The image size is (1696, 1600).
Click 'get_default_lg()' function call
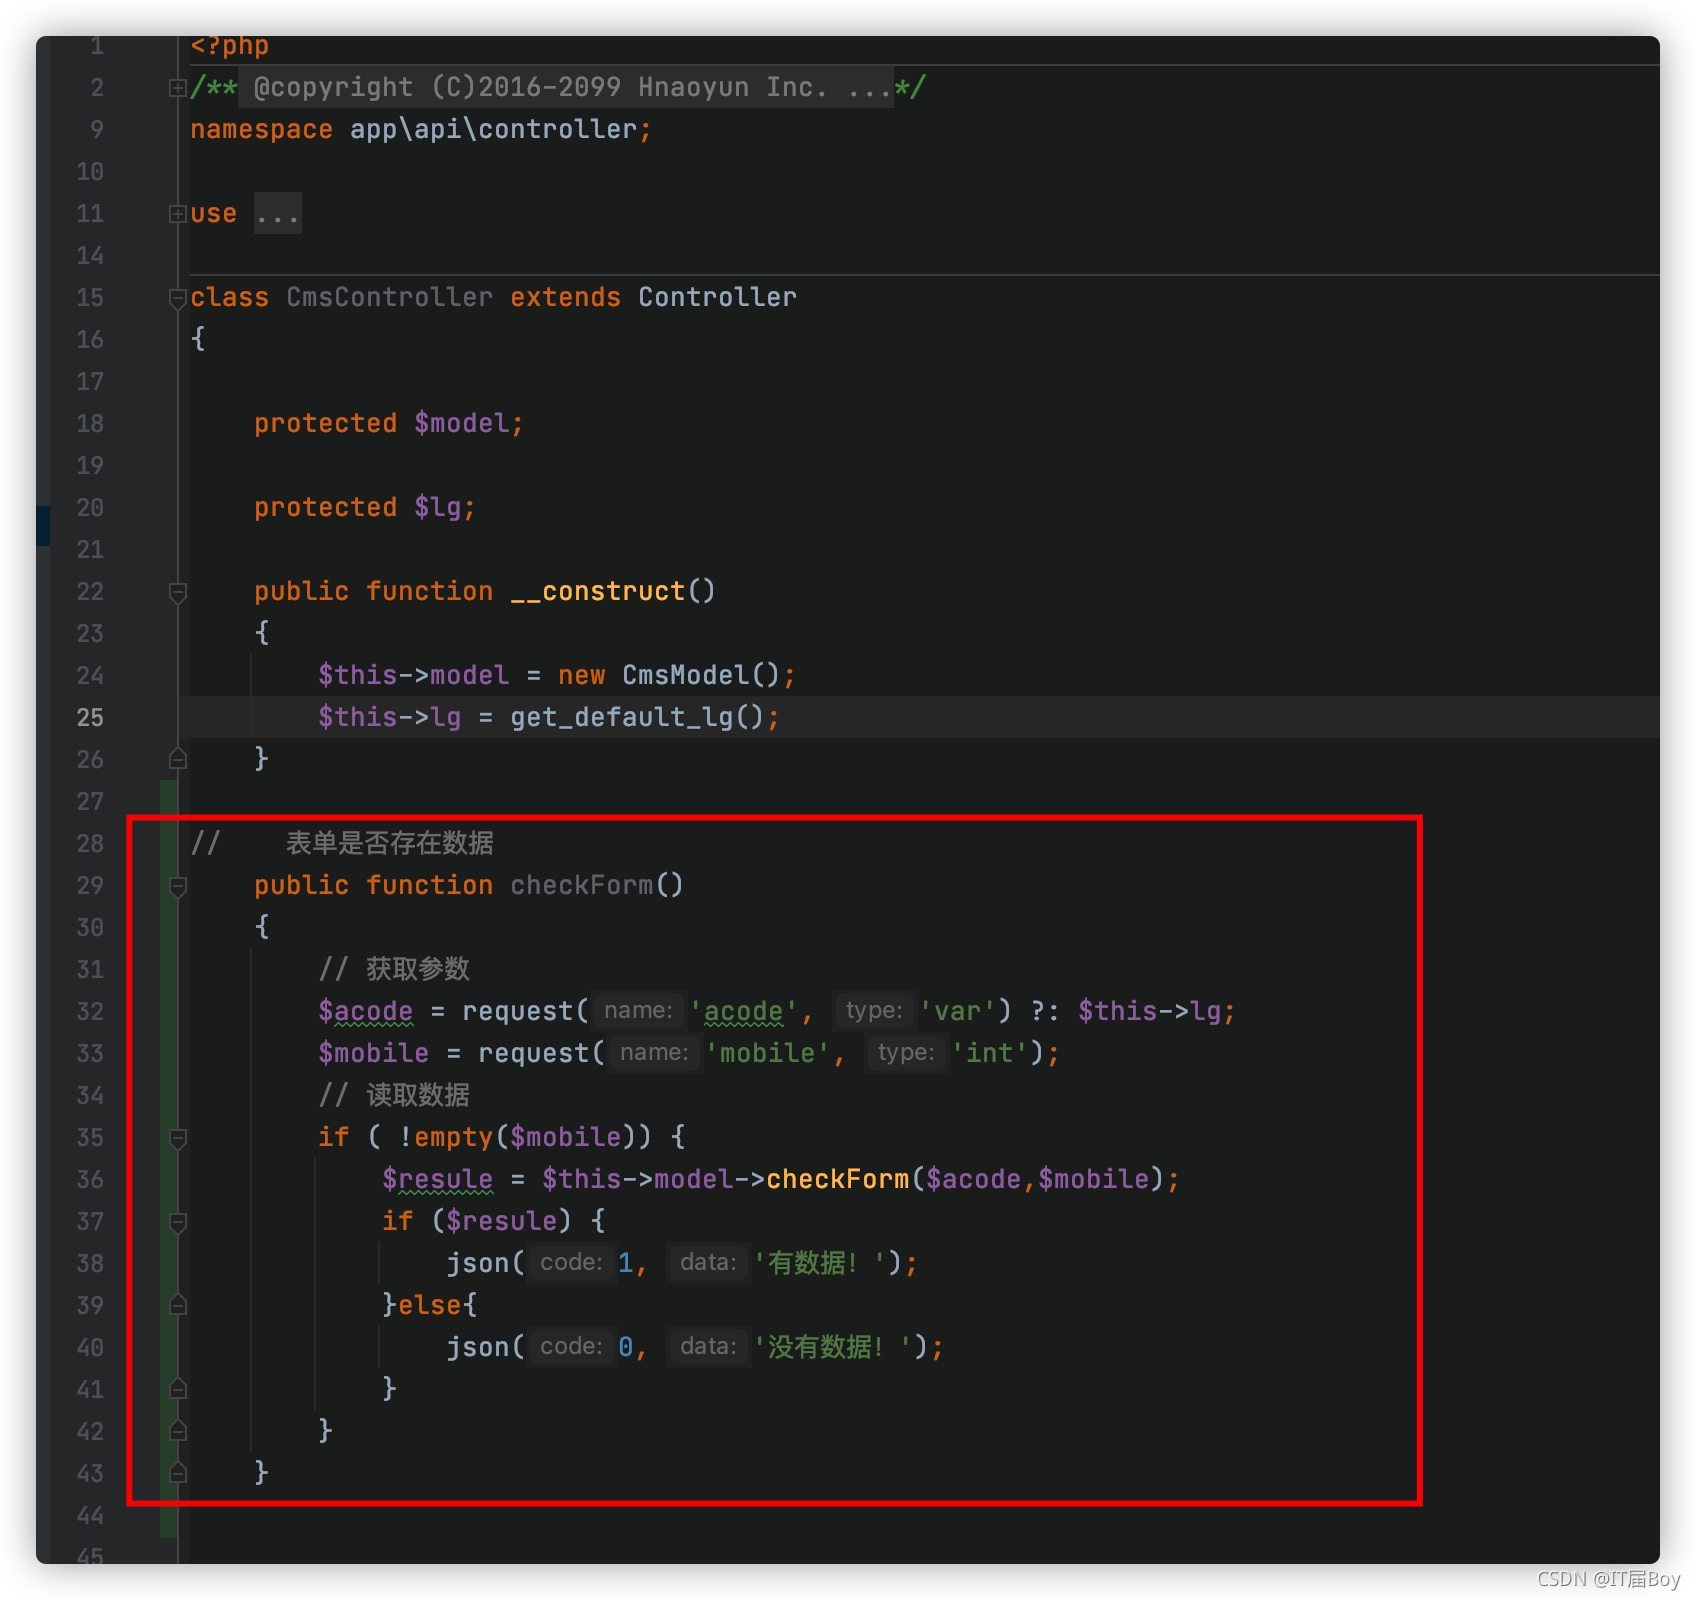637,718
